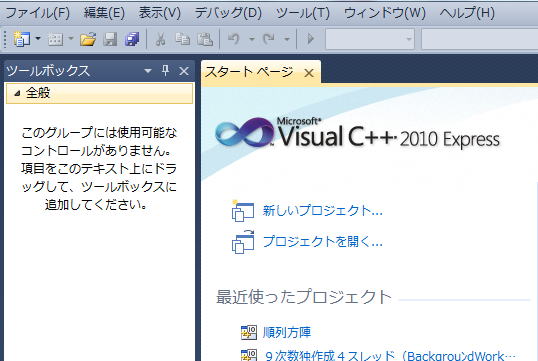Open the toolbox window position dropdown arrow
The image size is (538, 361).
click(x=148, y=71)
